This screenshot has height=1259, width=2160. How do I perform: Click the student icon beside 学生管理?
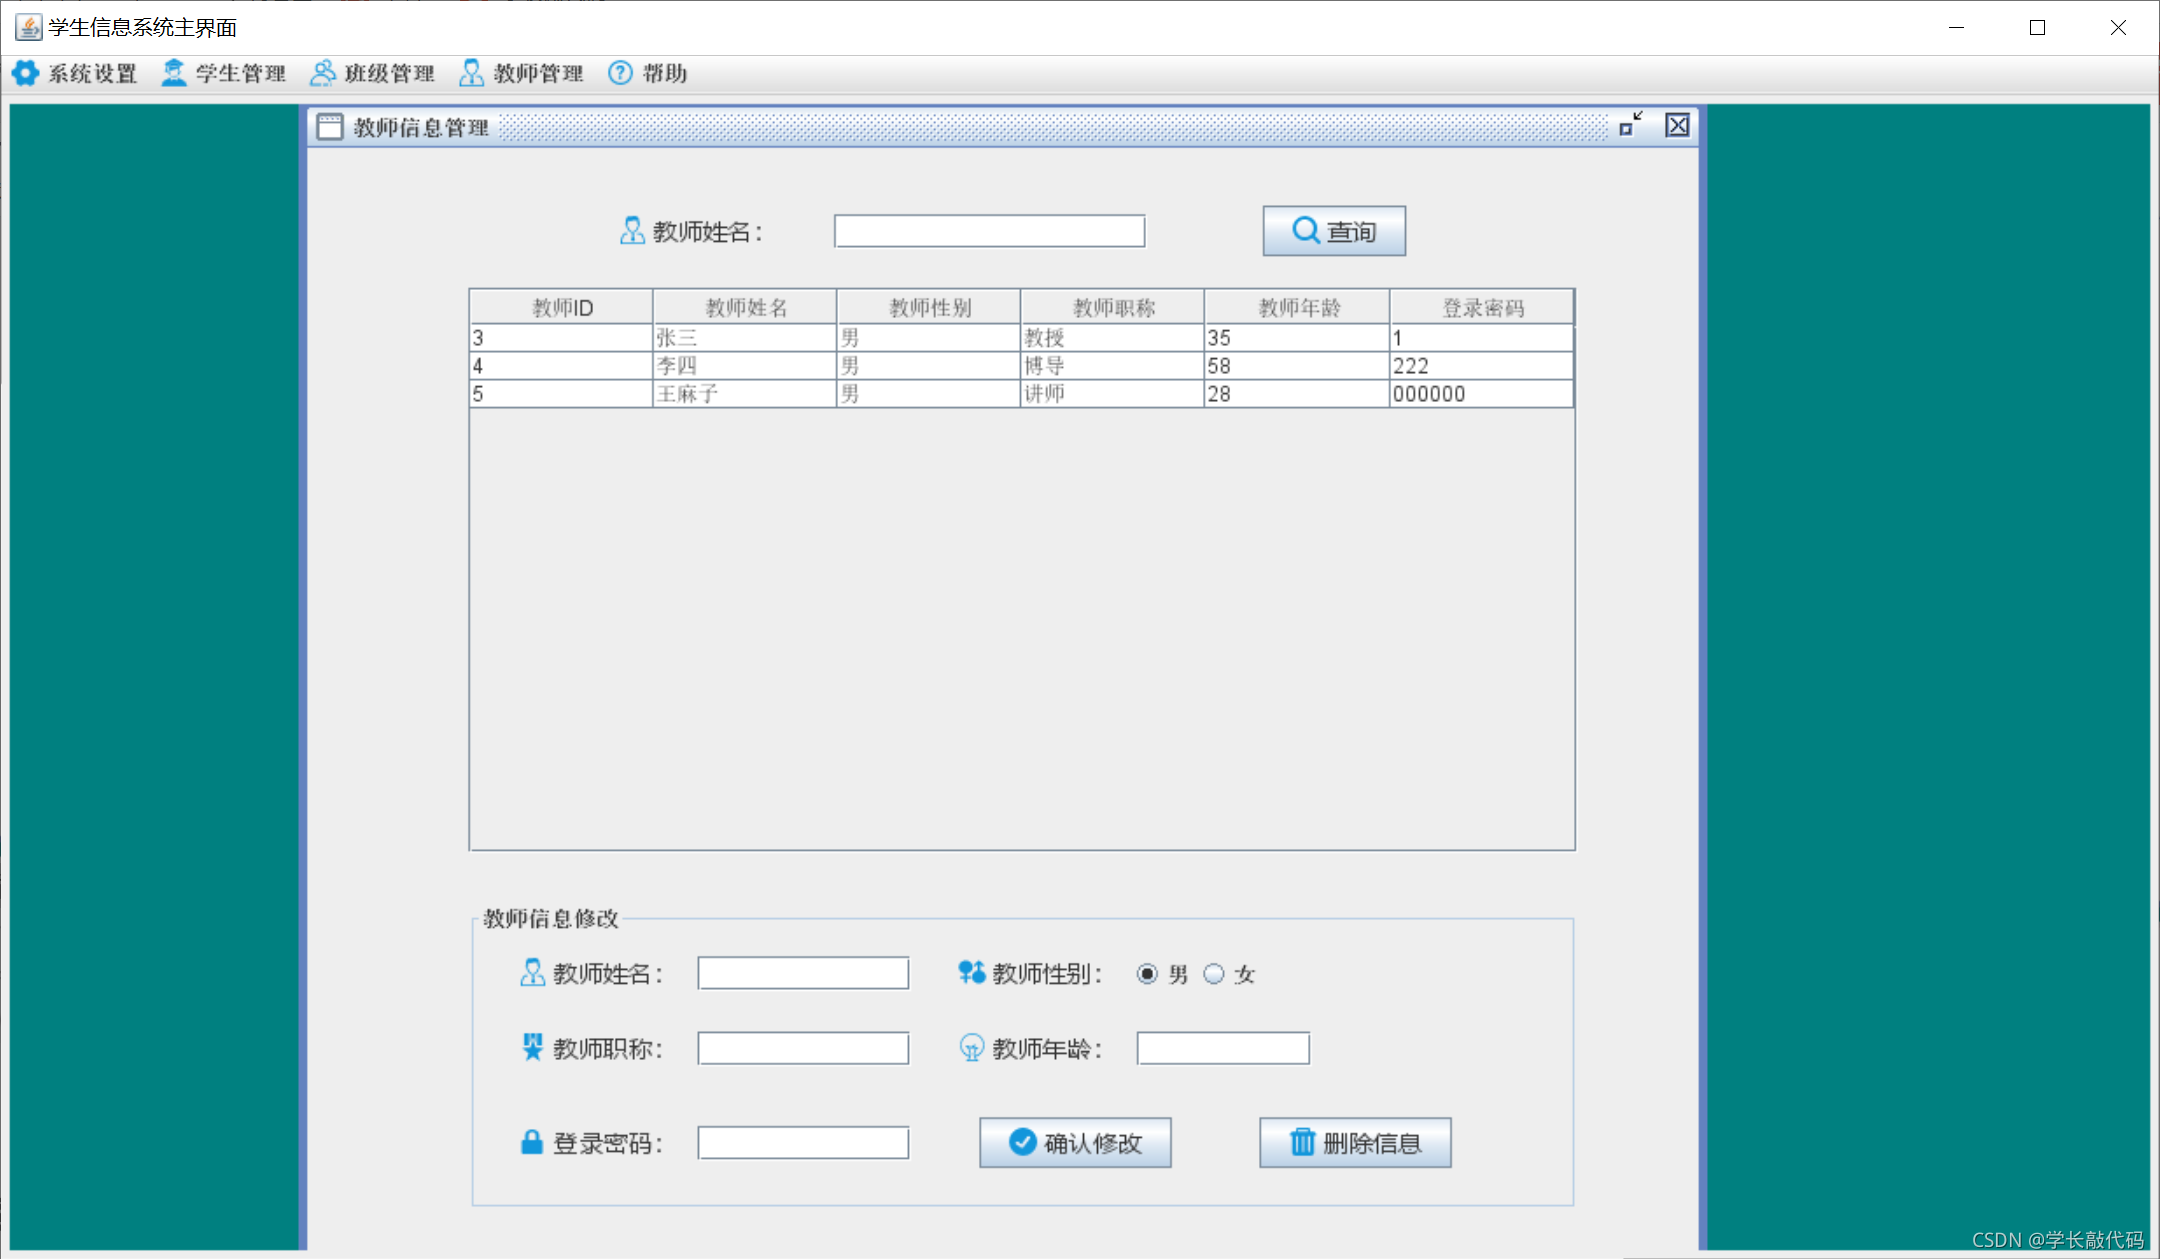172,73
